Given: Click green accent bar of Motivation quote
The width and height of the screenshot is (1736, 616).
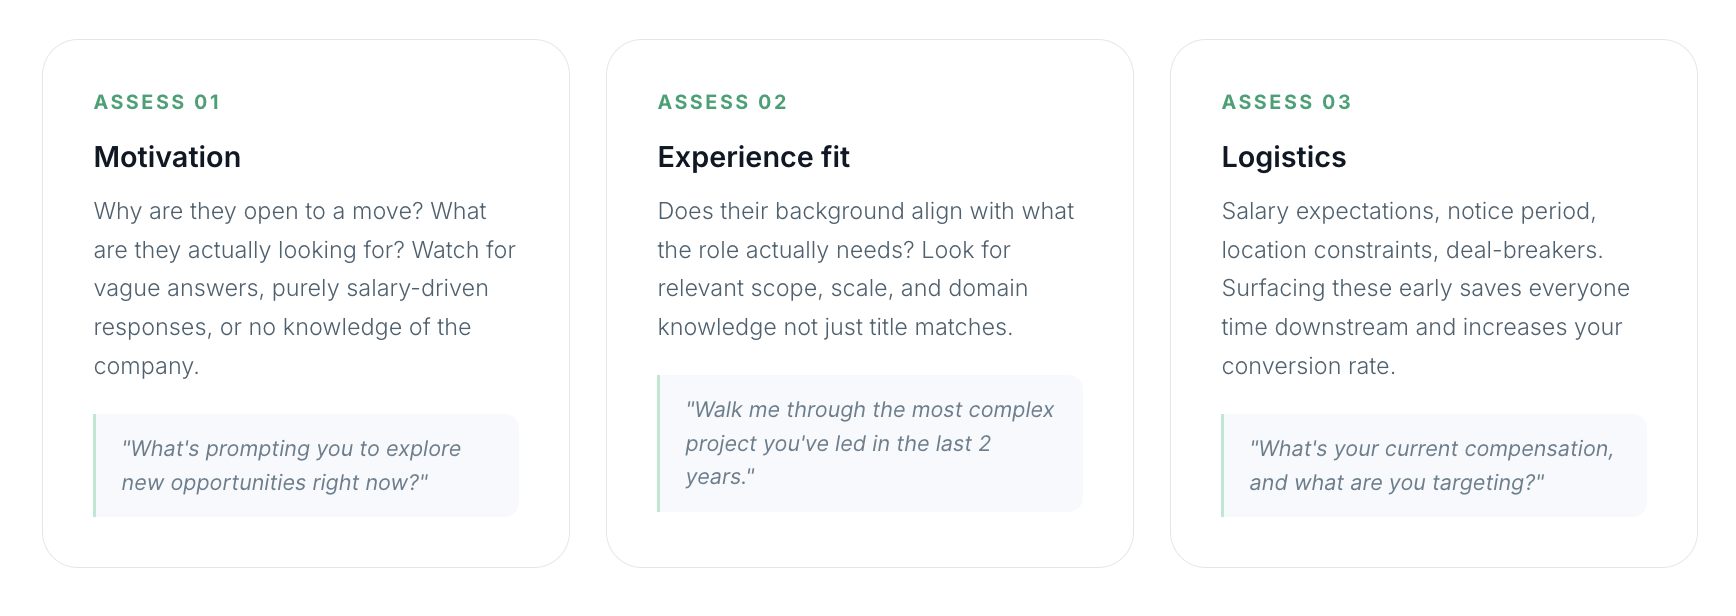Looking at the screenshot, I should (95, 466).
